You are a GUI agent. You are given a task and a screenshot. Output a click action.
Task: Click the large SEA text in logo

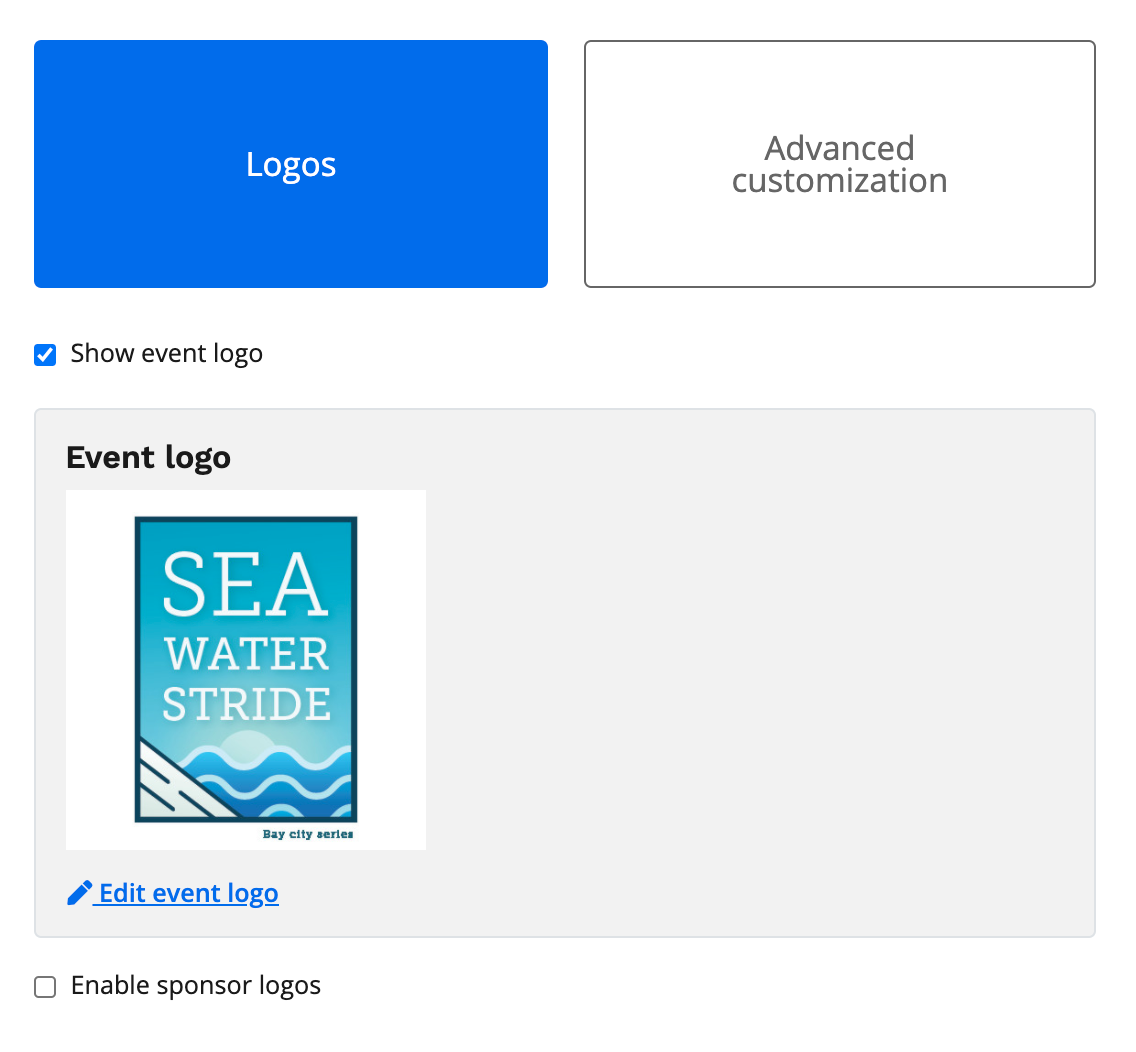(x=245, y=584)
